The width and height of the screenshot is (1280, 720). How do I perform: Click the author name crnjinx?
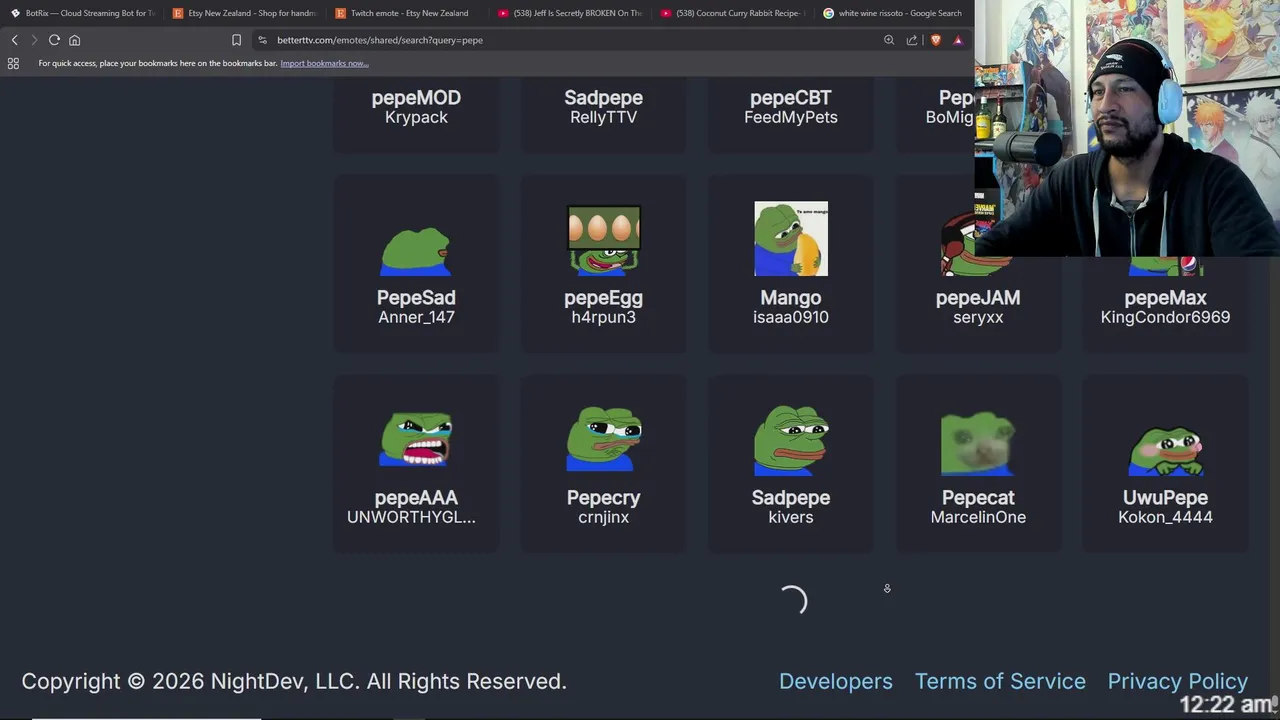point(603,517)
